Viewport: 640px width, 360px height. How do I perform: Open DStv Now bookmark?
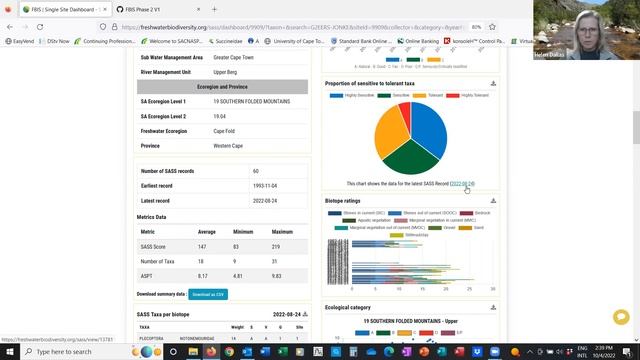54,41
